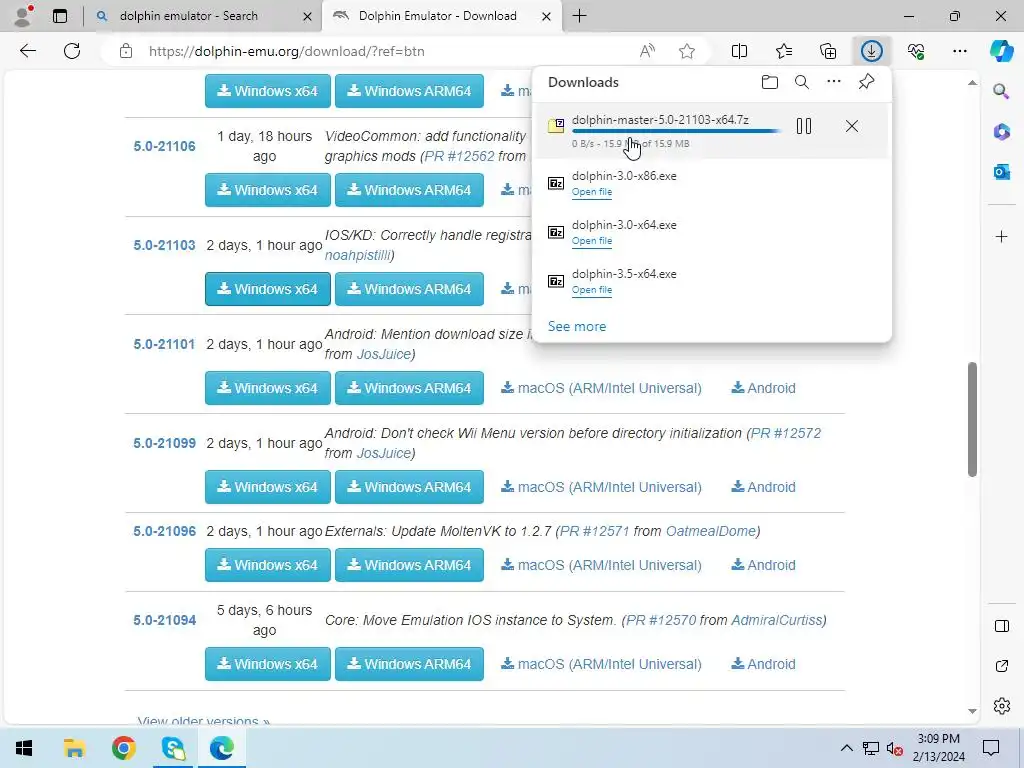Activate Read aloud icon

(647, 51)
